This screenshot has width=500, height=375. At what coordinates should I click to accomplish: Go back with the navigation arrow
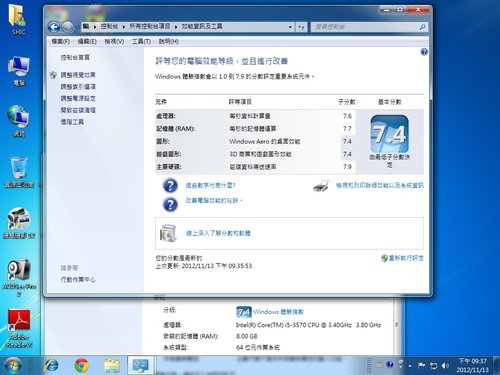(x=54, y=27)
